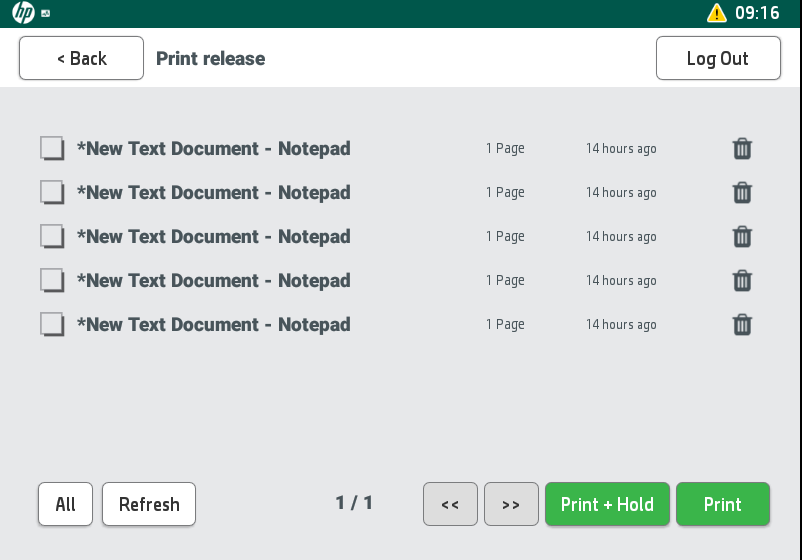Refresh the print job list
Screen dimensions: 802x560
click(x=149, y=504)
